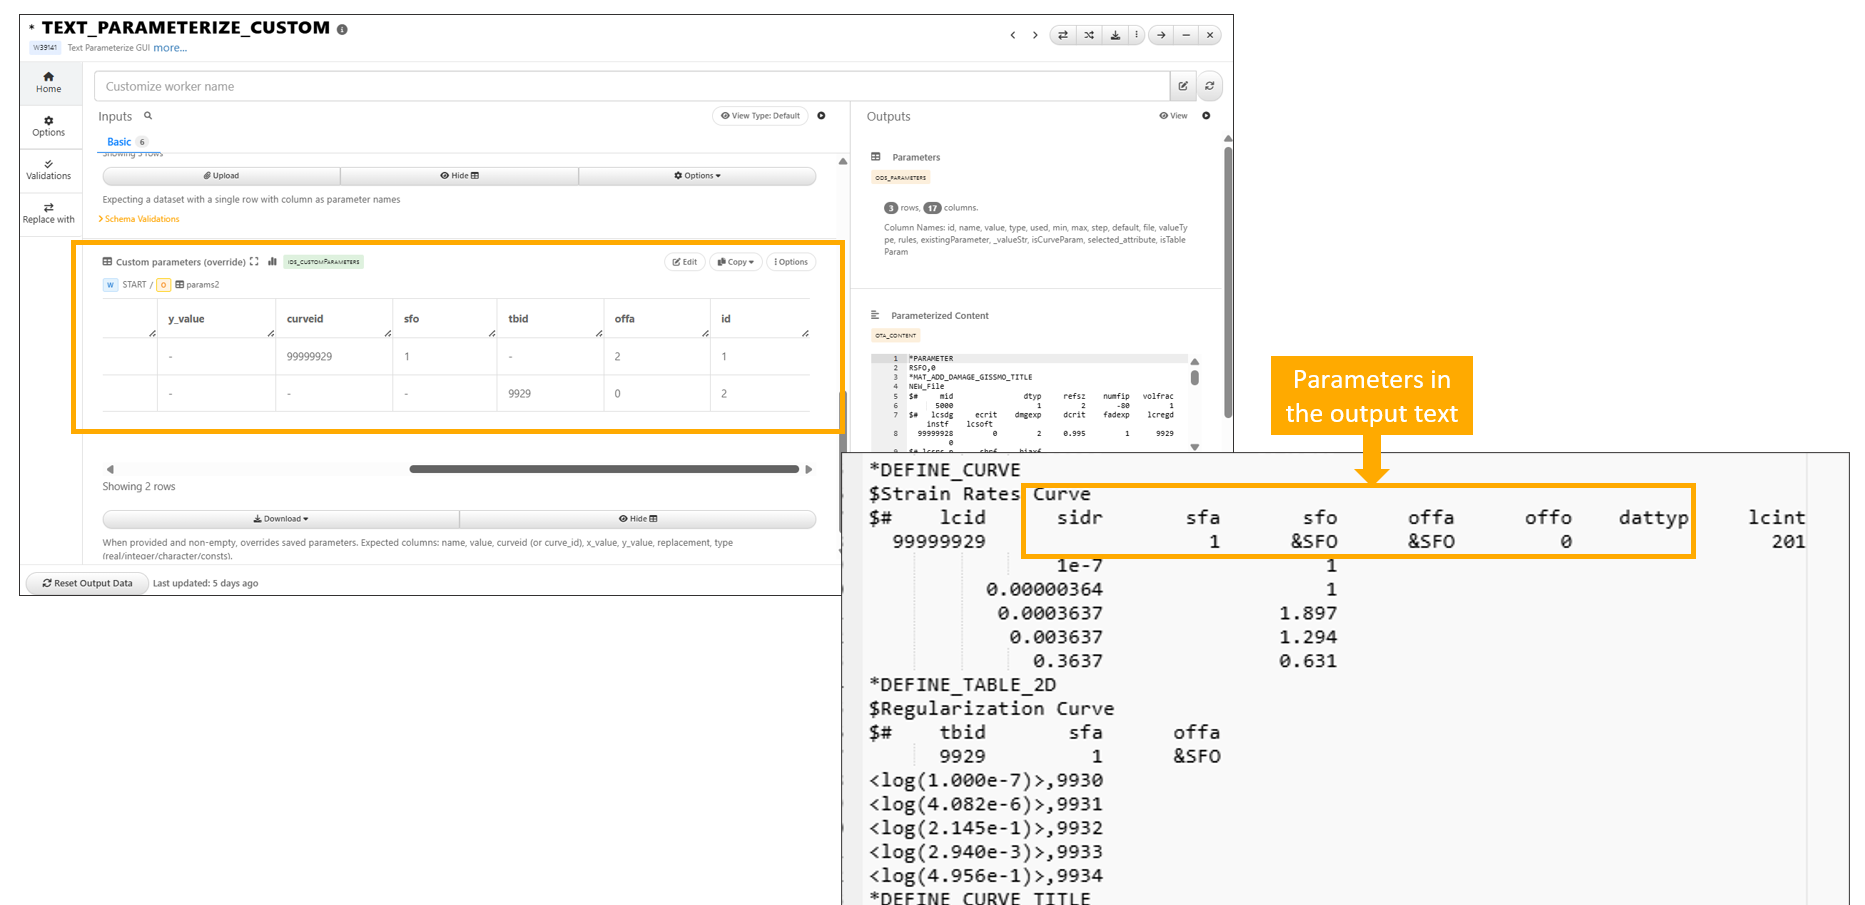1865x905 pixels.
Task: Expand Custom parameters table to fullscreen
Action: click(x=254, y=262)
